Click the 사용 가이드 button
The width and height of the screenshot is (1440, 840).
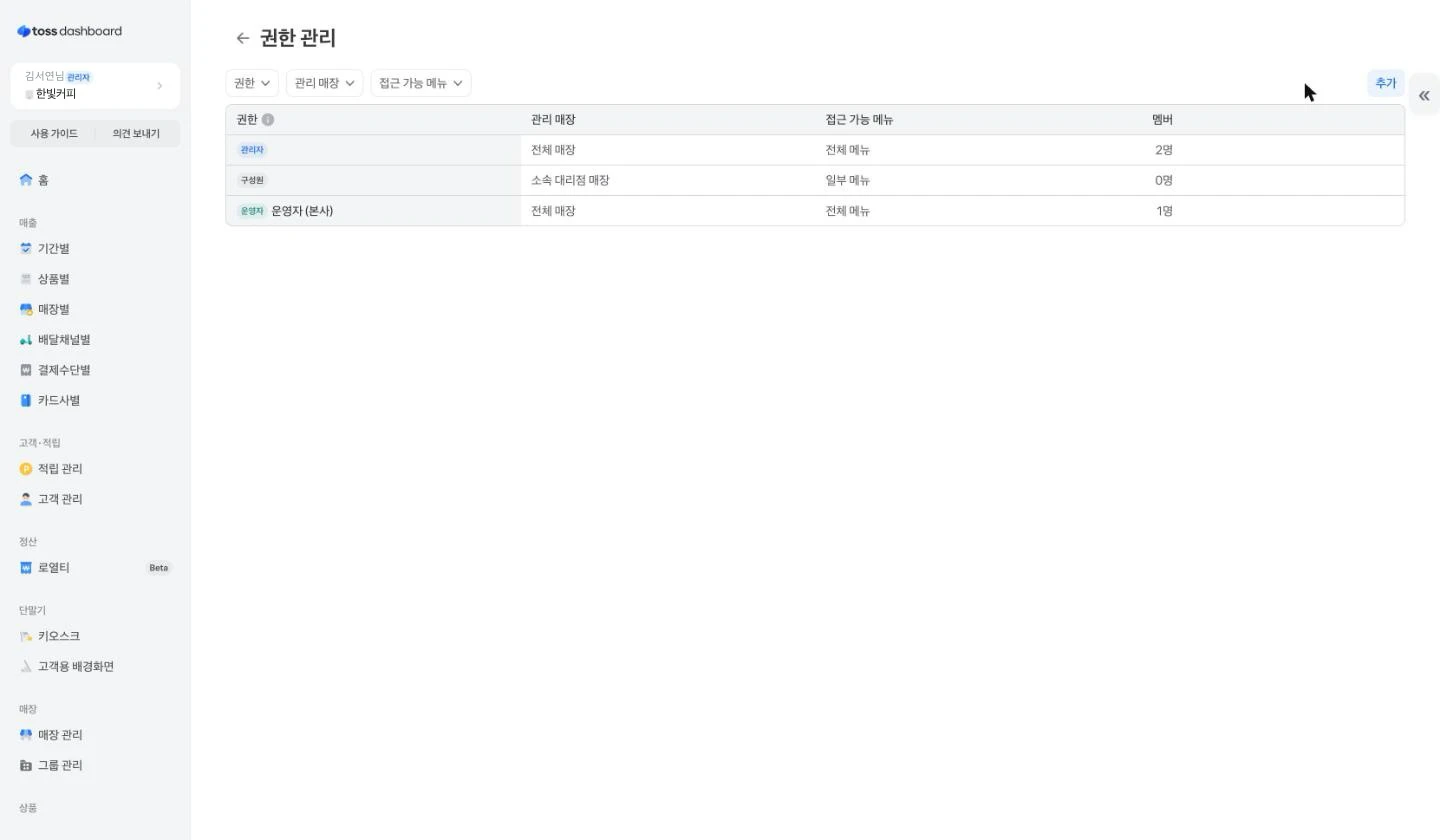[53, 134]
